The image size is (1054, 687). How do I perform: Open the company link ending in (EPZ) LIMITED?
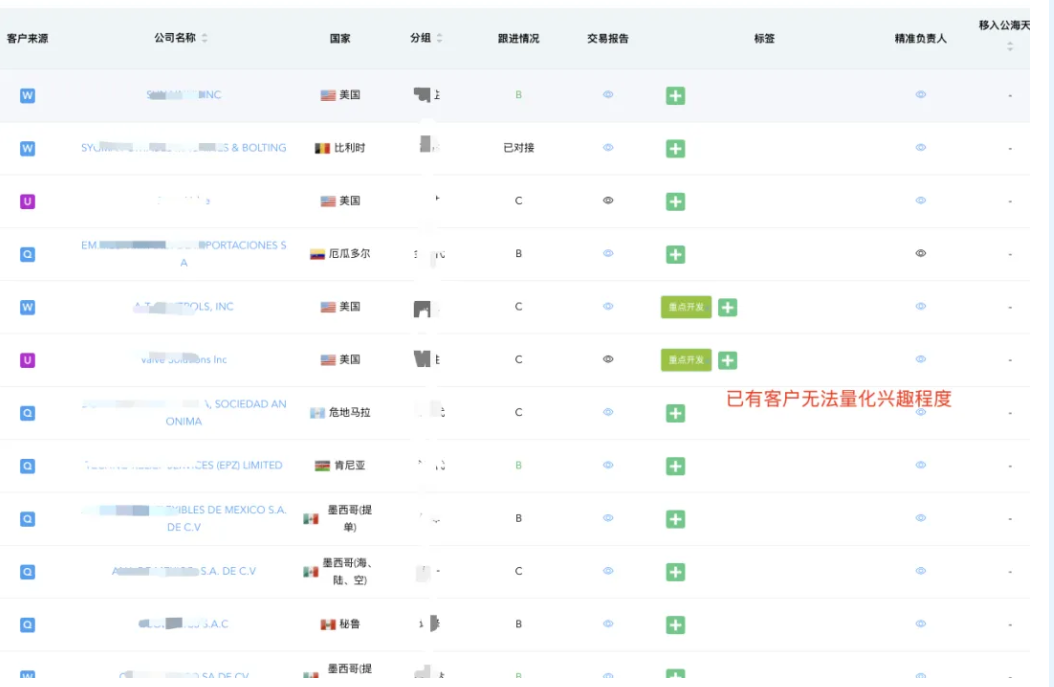(x=183, y=465)
